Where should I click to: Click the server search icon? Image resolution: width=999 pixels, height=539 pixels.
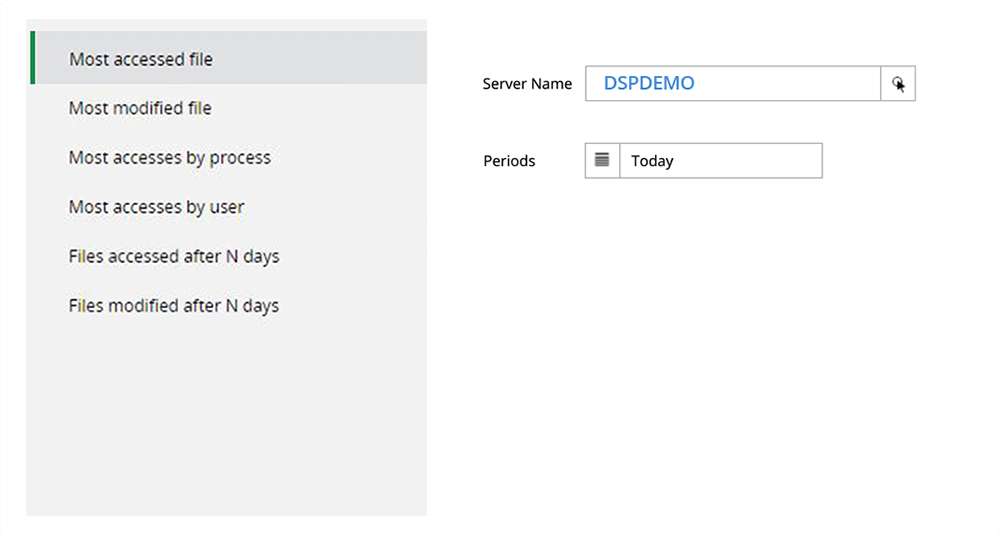point(898,84)
